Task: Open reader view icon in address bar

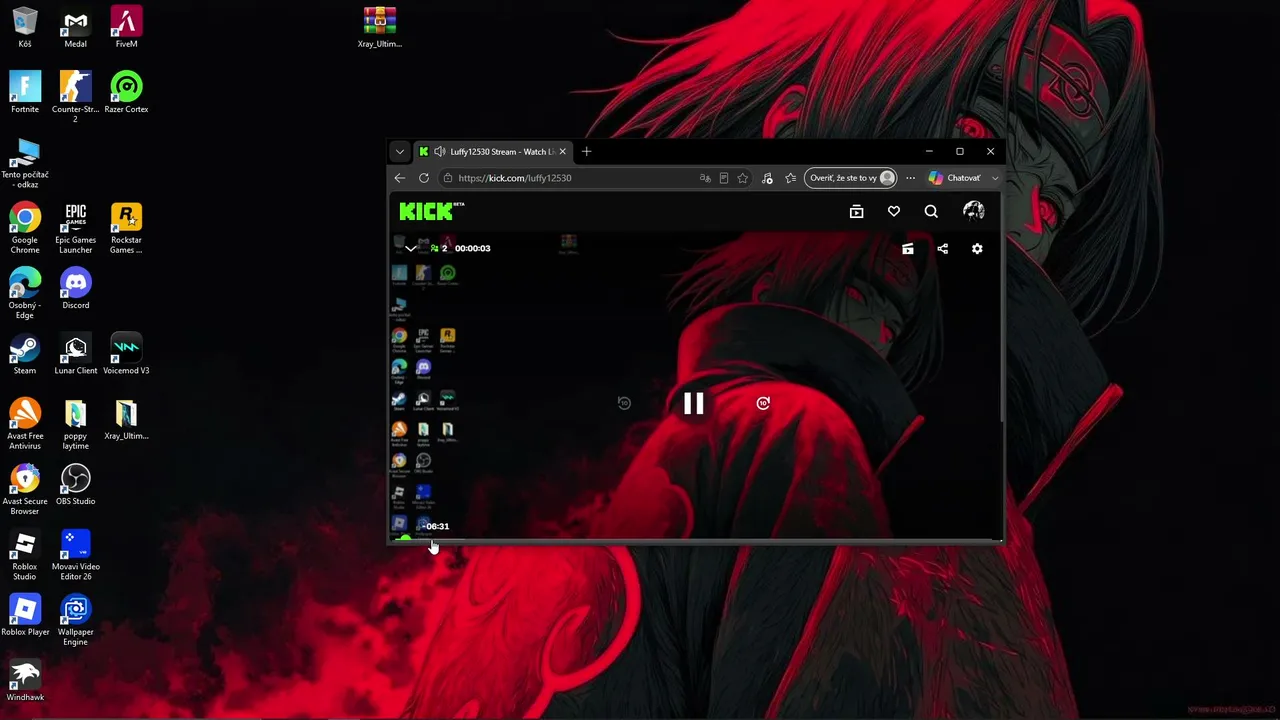Action: [724, 178]
